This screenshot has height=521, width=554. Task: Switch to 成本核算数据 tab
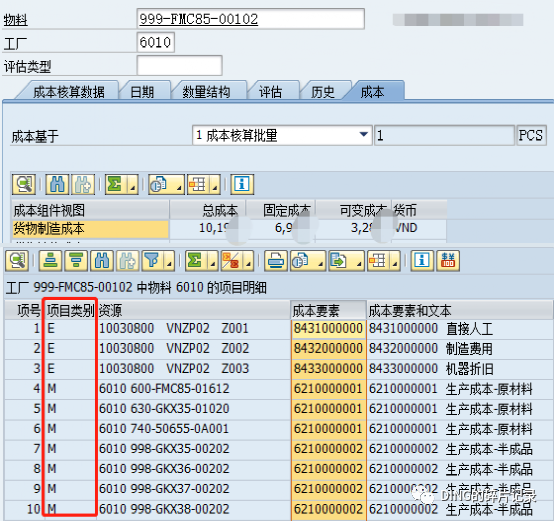point(69,92)
